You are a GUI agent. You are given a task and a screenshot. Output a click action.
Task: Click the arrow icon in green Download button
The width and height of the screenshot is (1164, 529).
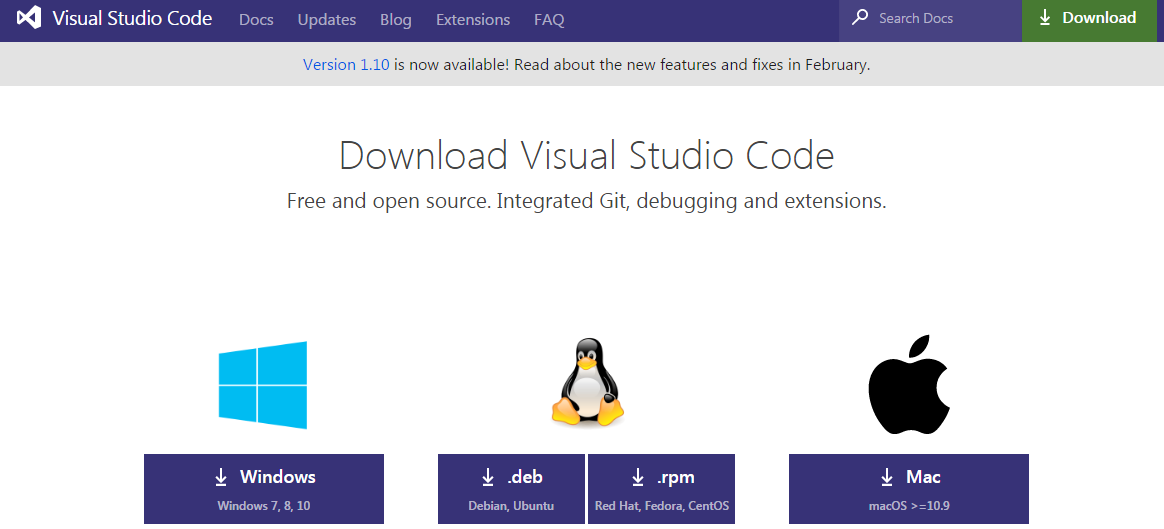point(1044,19)
